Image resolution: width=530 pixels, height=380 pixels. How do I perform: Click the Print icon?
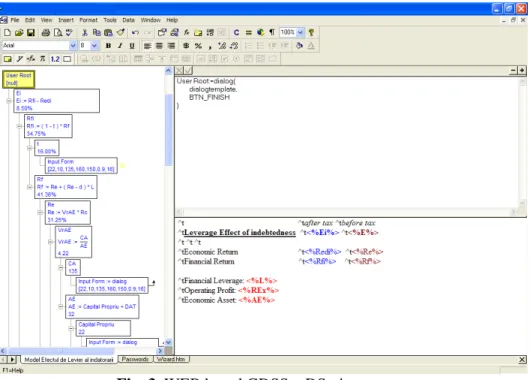tap(46, 32)
